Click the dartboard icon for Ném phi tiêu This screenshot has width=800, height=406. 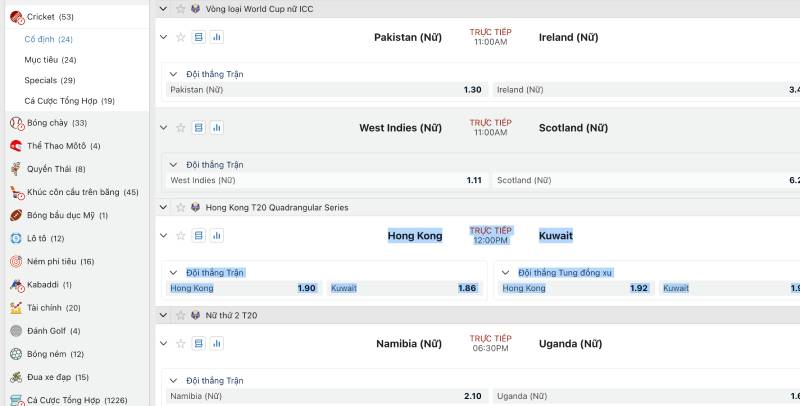point(16,262)
